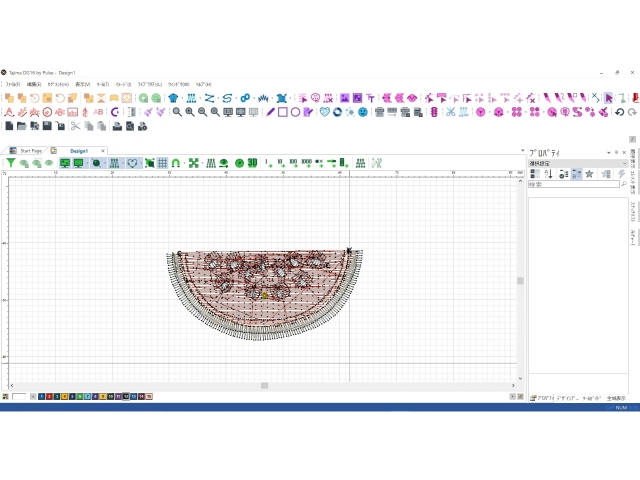Click the blue chain link stitch tool

click(245, 98)
